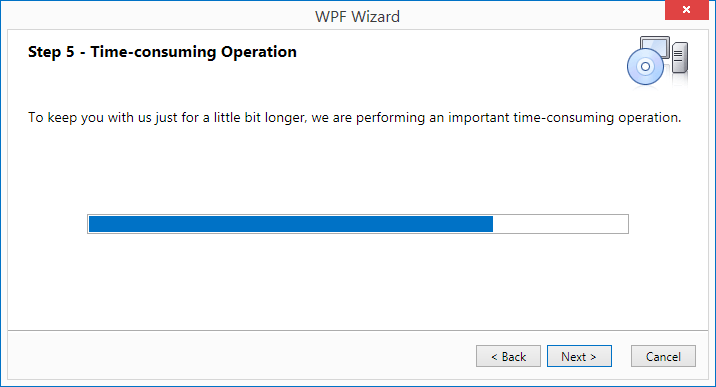Click the Next > button
Screen dimensions: 716x387
click(x=579, y=356)
